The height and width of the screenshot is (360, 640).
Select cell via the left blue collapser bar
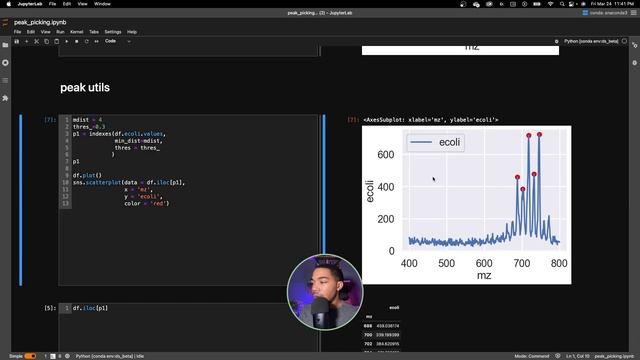21,200
